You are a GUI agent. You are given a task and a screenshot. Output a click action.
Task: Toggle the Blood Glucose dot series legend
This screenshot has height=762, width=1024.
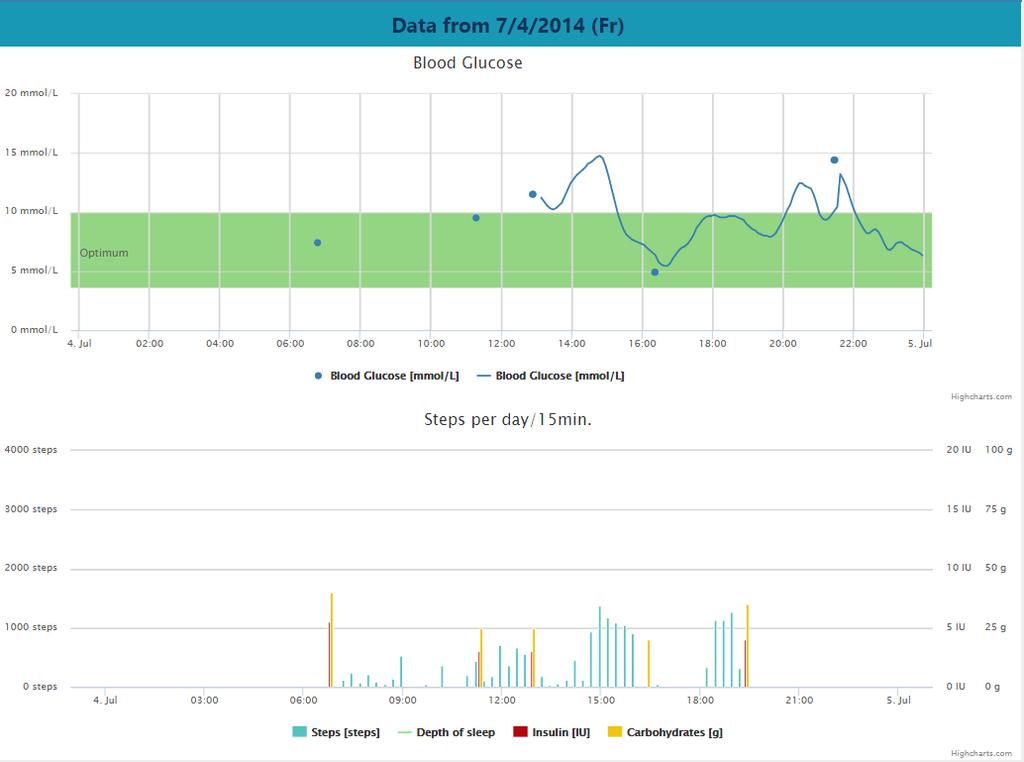point(387,376)
